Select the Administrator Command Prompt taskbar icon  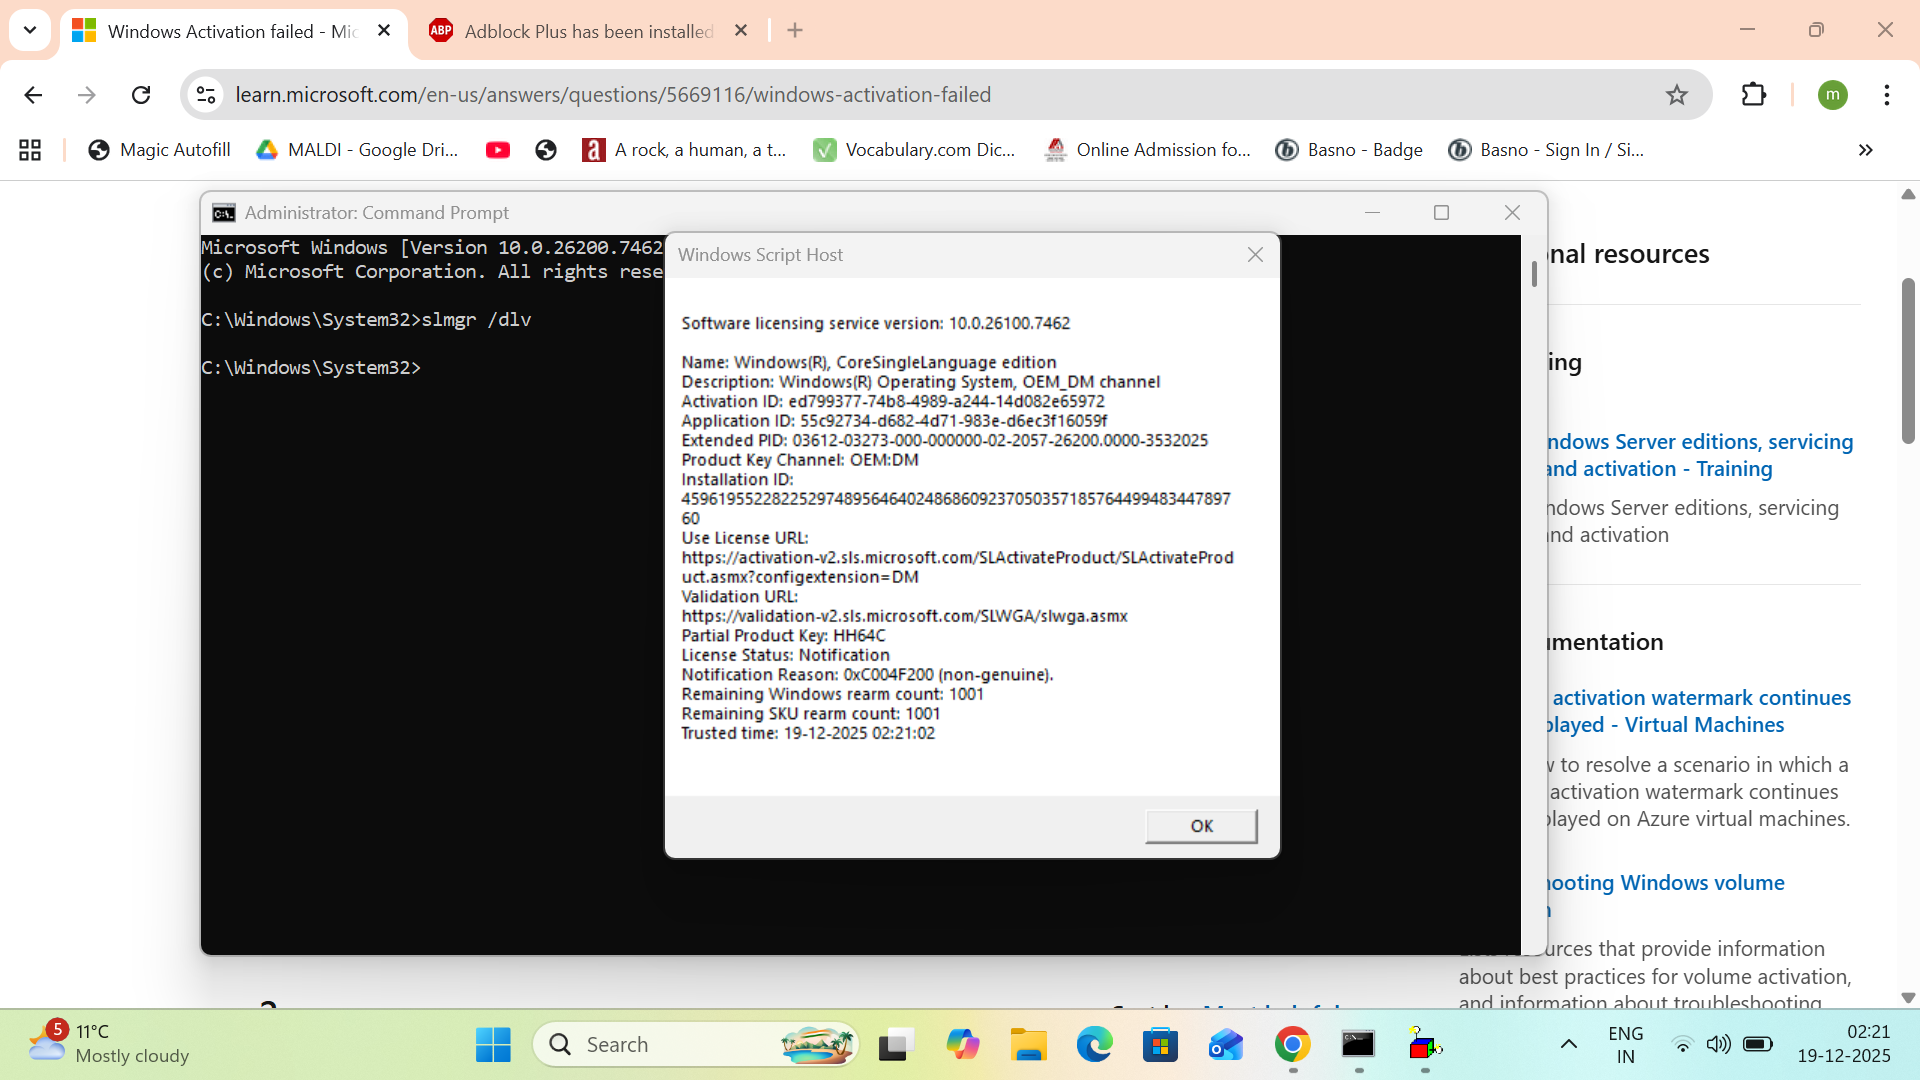tap(1358, 1043)
